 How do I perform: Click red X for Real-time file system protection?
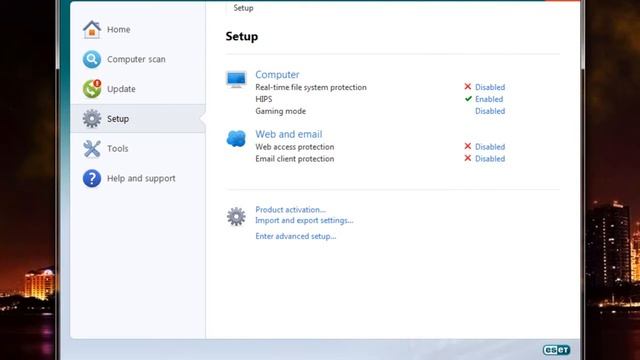click(x=468, y=87)
